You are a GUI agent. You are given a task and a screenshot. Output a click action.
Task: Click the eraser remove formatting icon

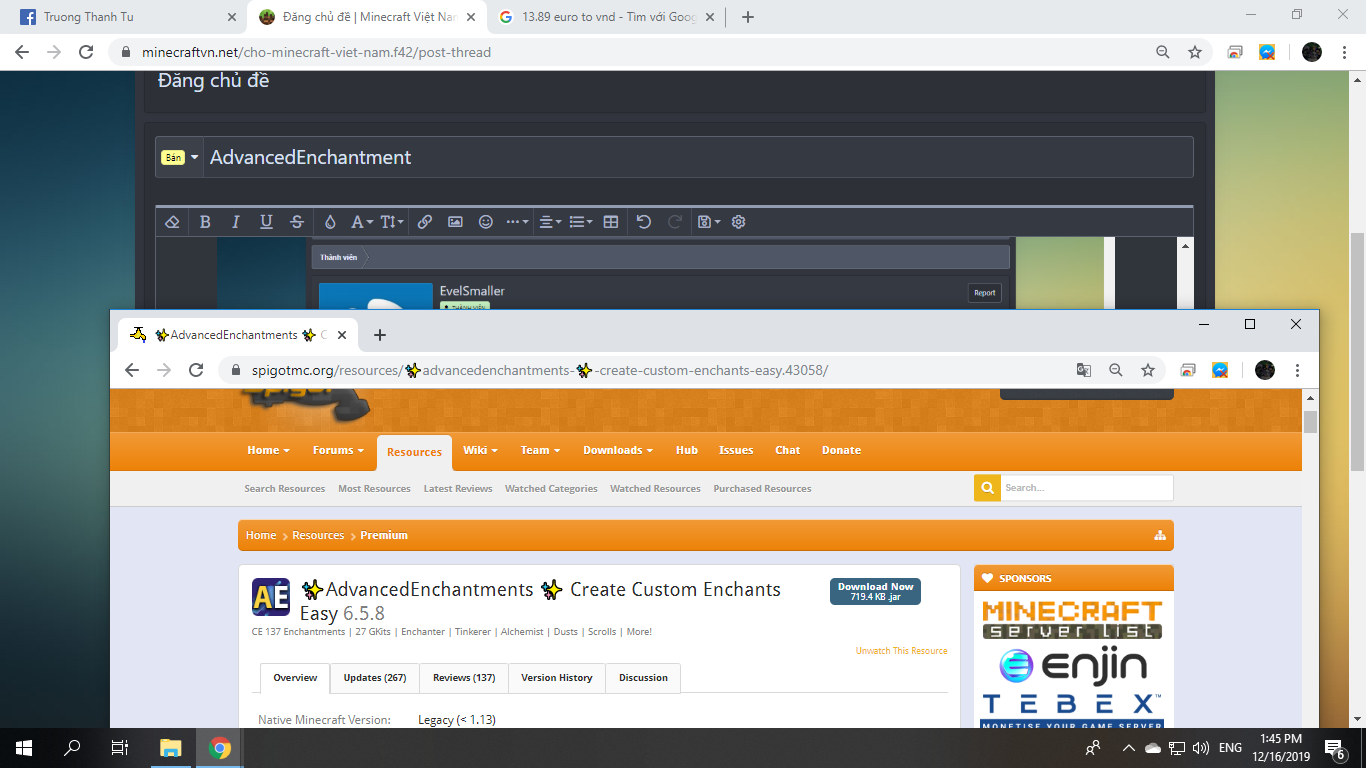coord(172,222)
